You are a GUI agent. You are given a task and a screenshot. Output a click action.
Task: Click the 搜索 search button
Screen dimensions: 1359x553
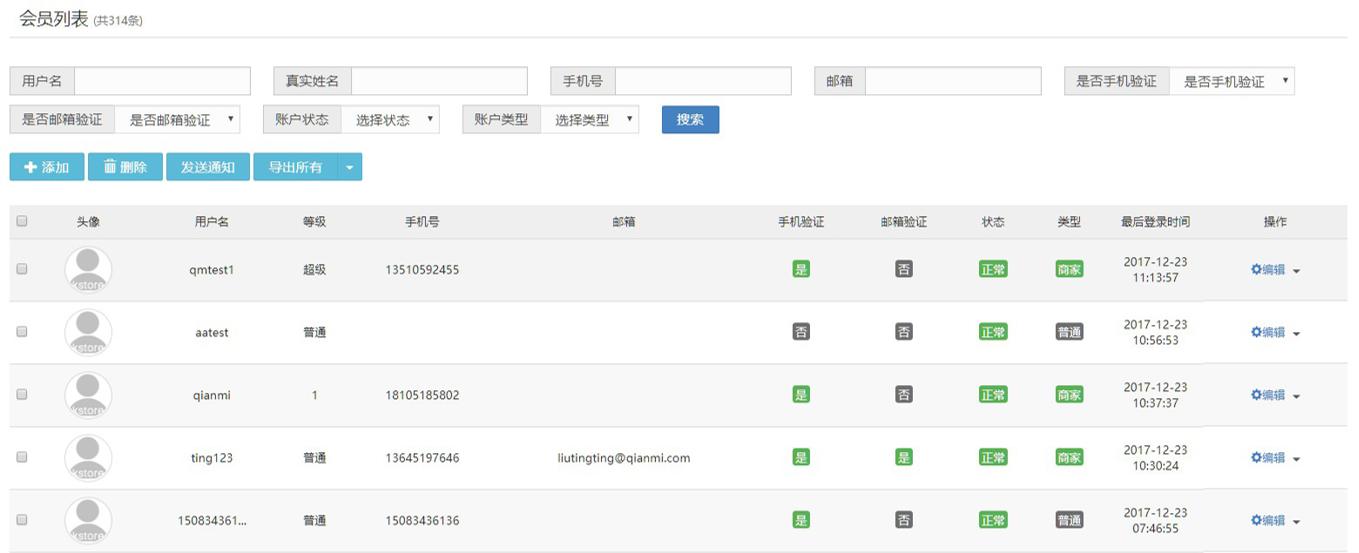(x=690, y=119)
